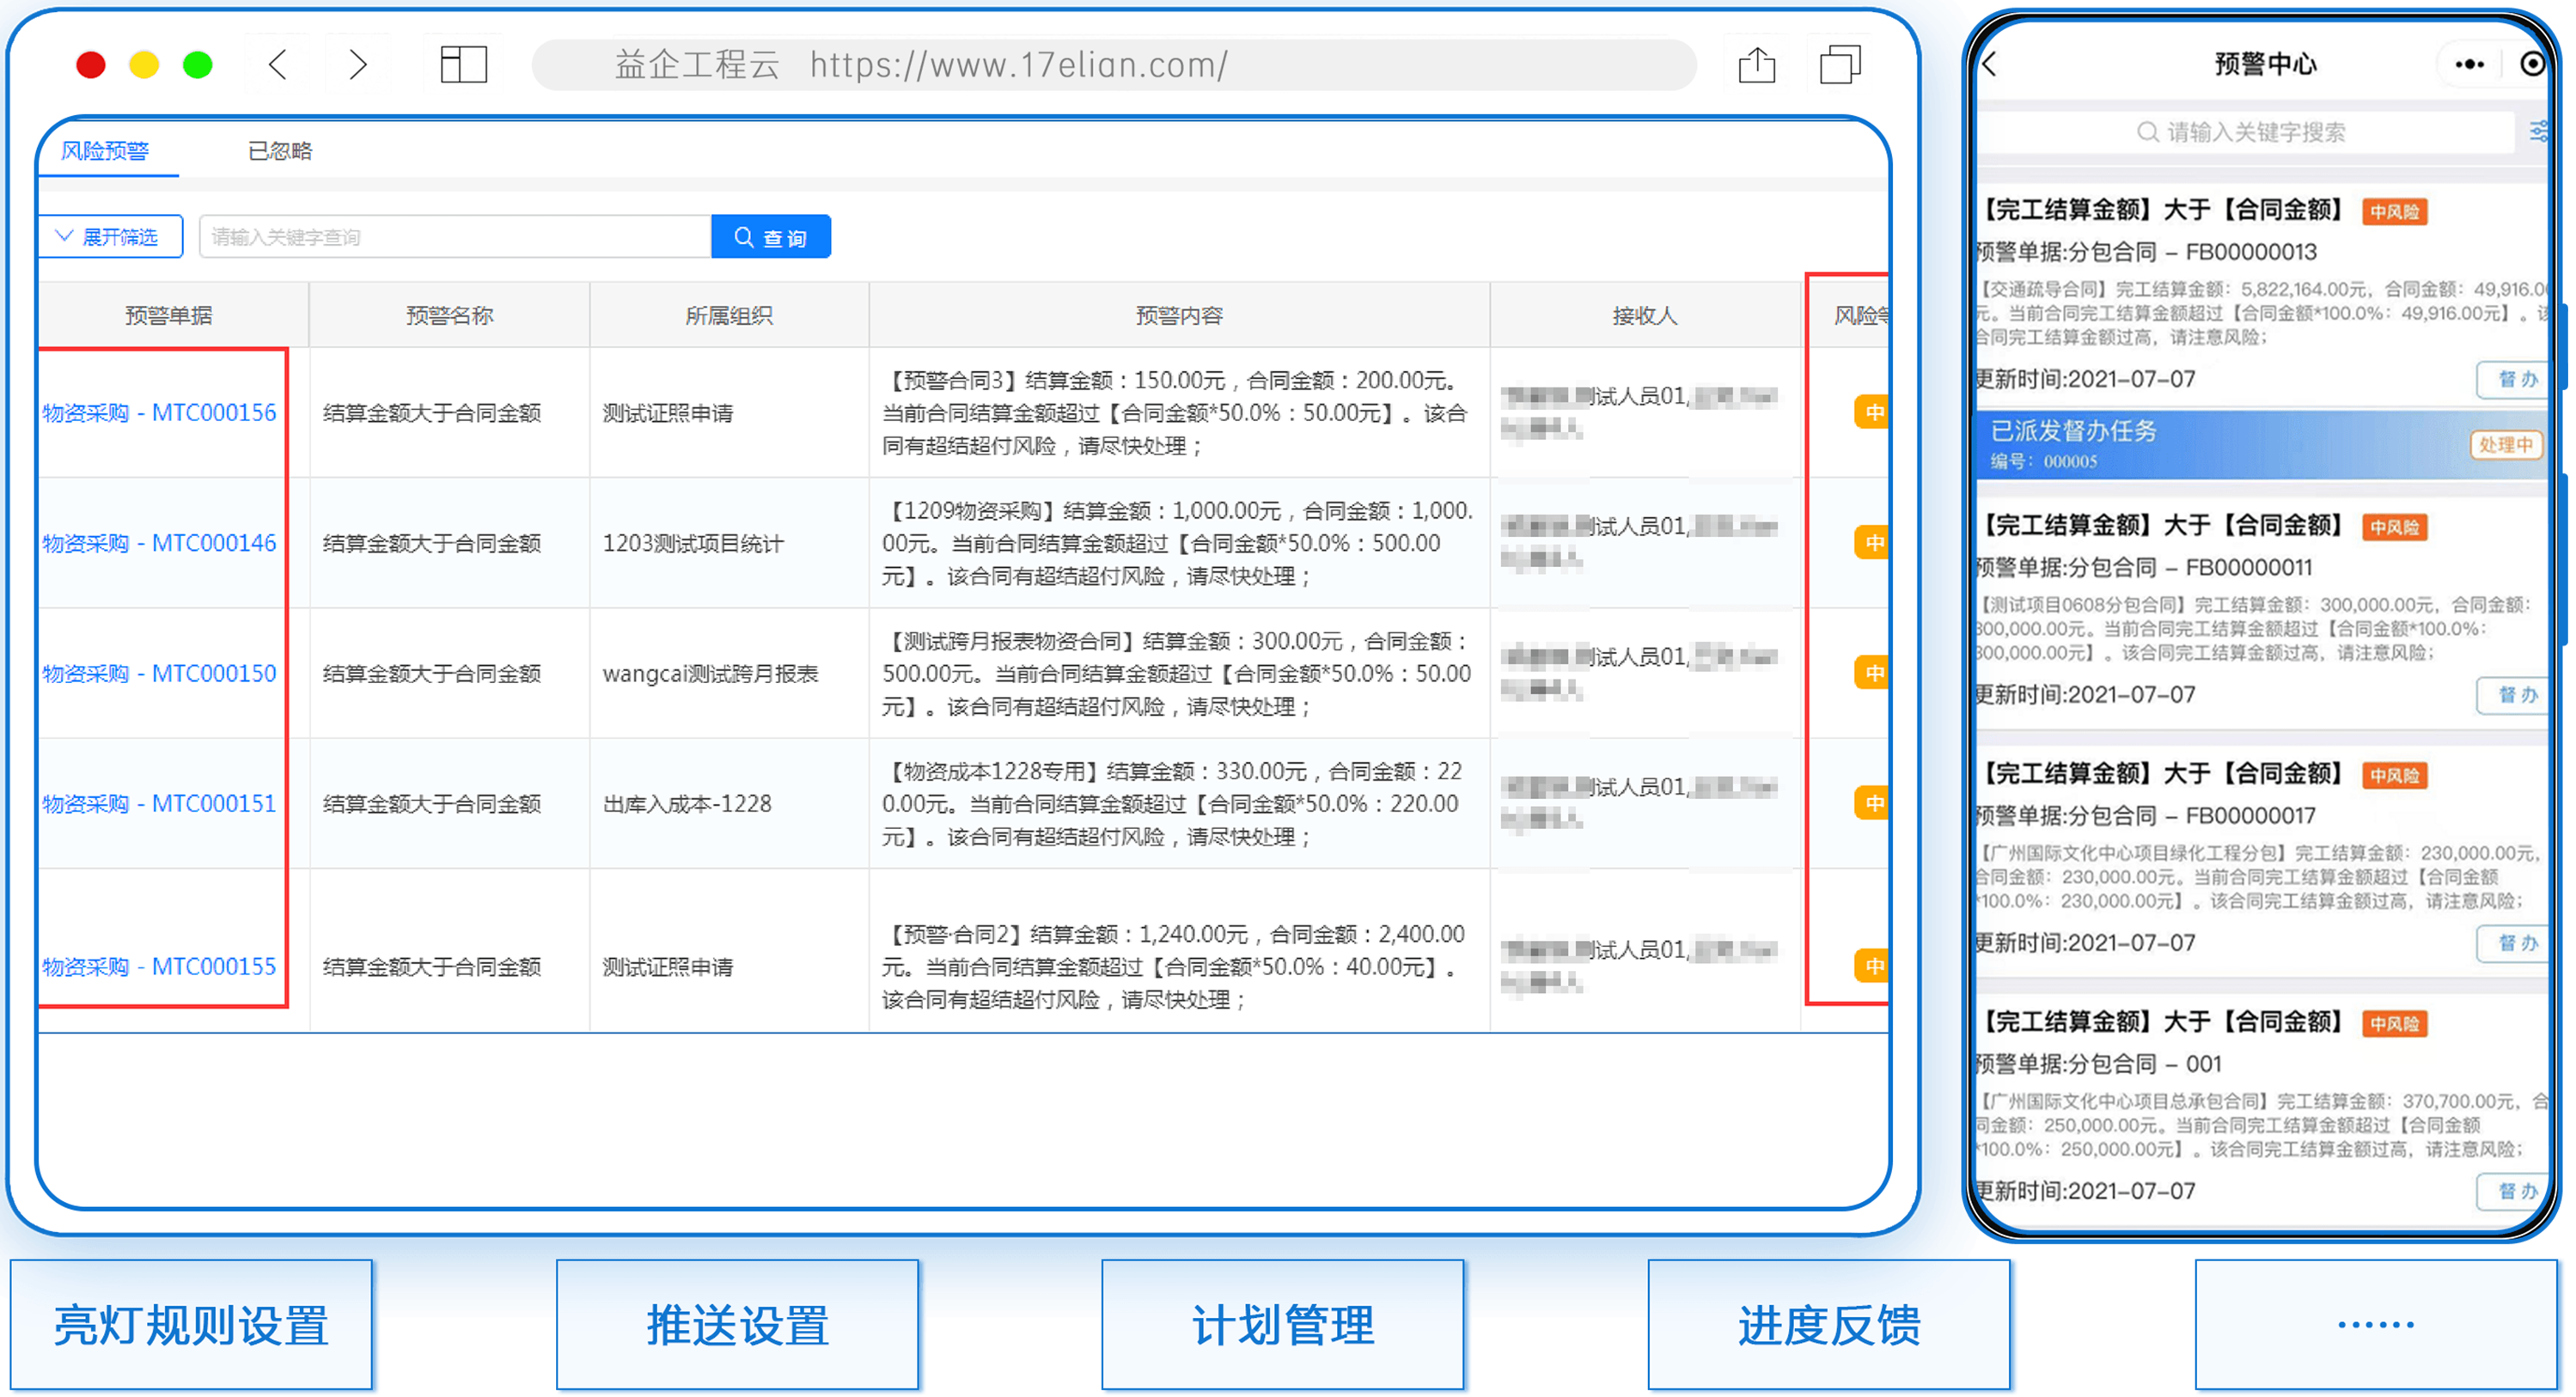Click the risk level badge in MTC000156 row
The width and height of the screenshot is (2576, 1397).
click(x=1872, y=413)
